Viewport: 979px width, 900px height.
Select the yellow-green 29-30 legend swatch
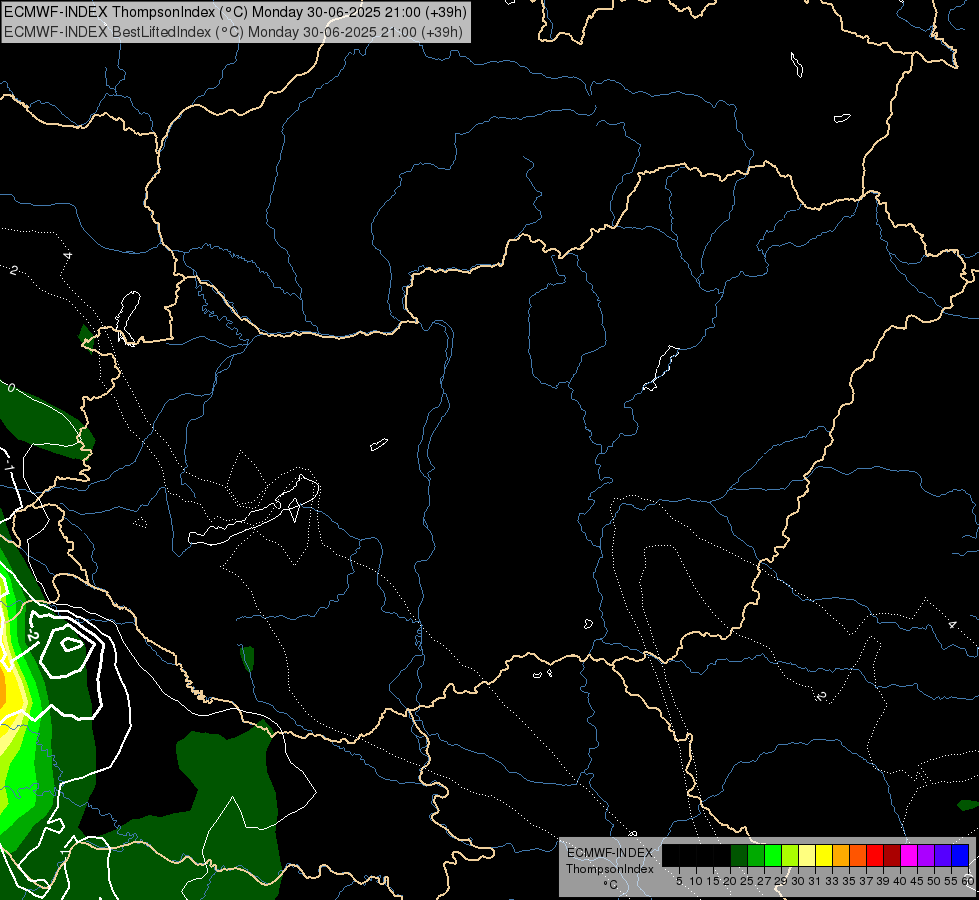[x=790, y=855]
